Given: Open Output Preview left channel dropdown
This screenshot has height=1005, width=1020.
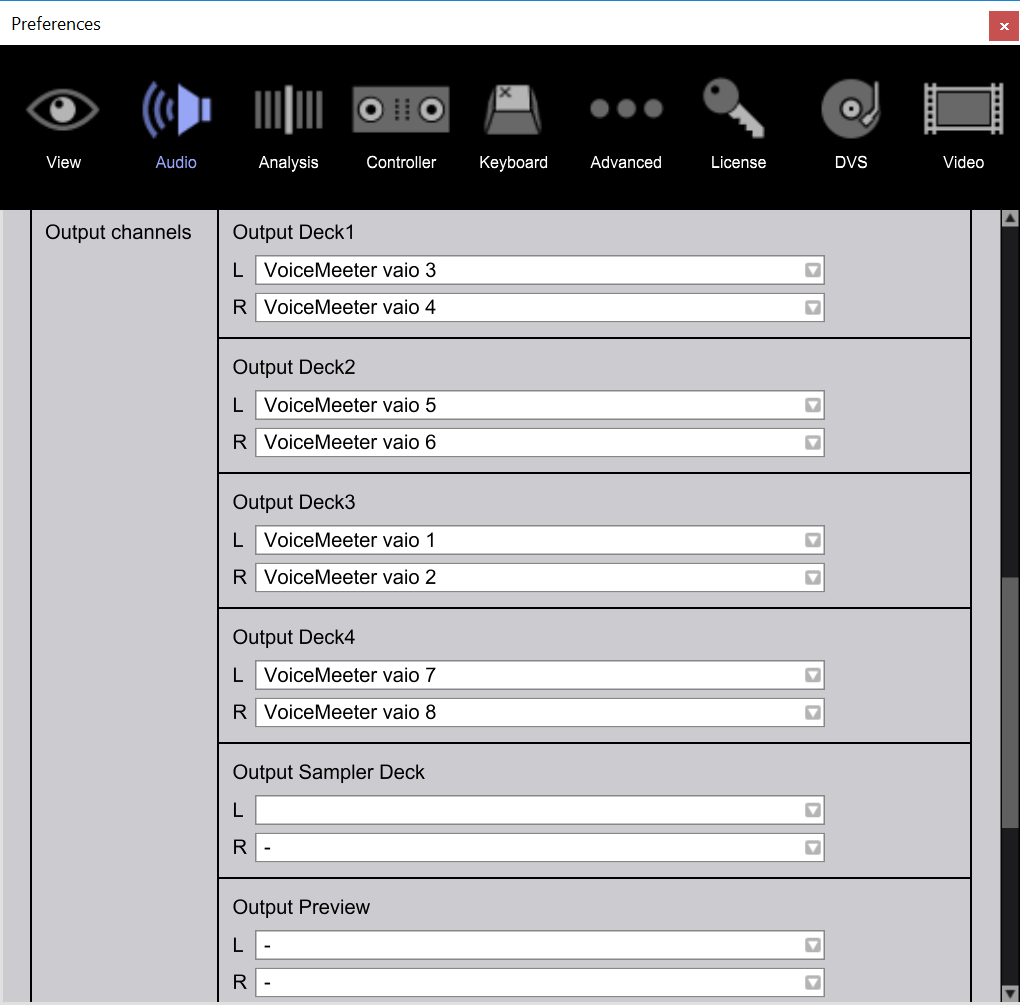Looking at the screenshot, I should [540, 945].
